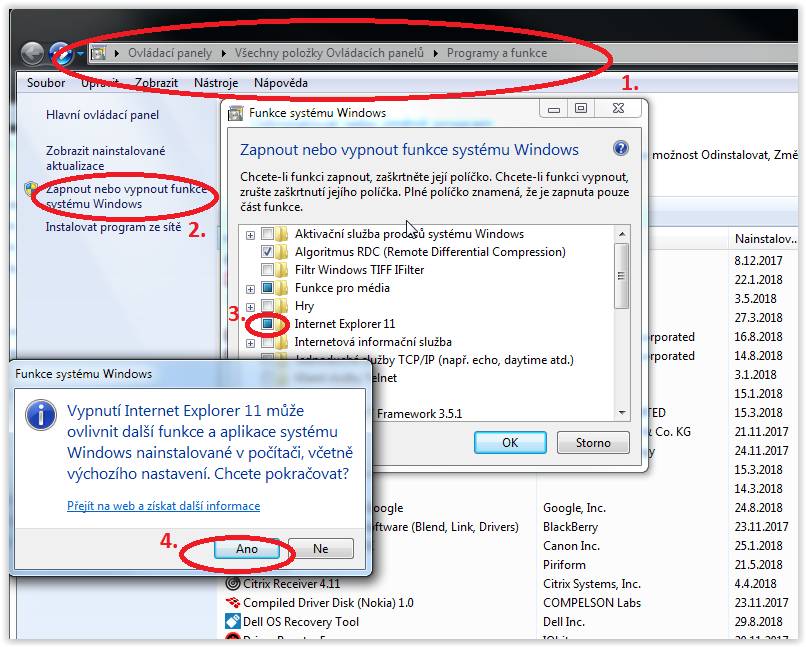Expand Aktivační služba procesů tree node
Image resolution: width=806 pixels, height=647 pixels.
point(250,235)
